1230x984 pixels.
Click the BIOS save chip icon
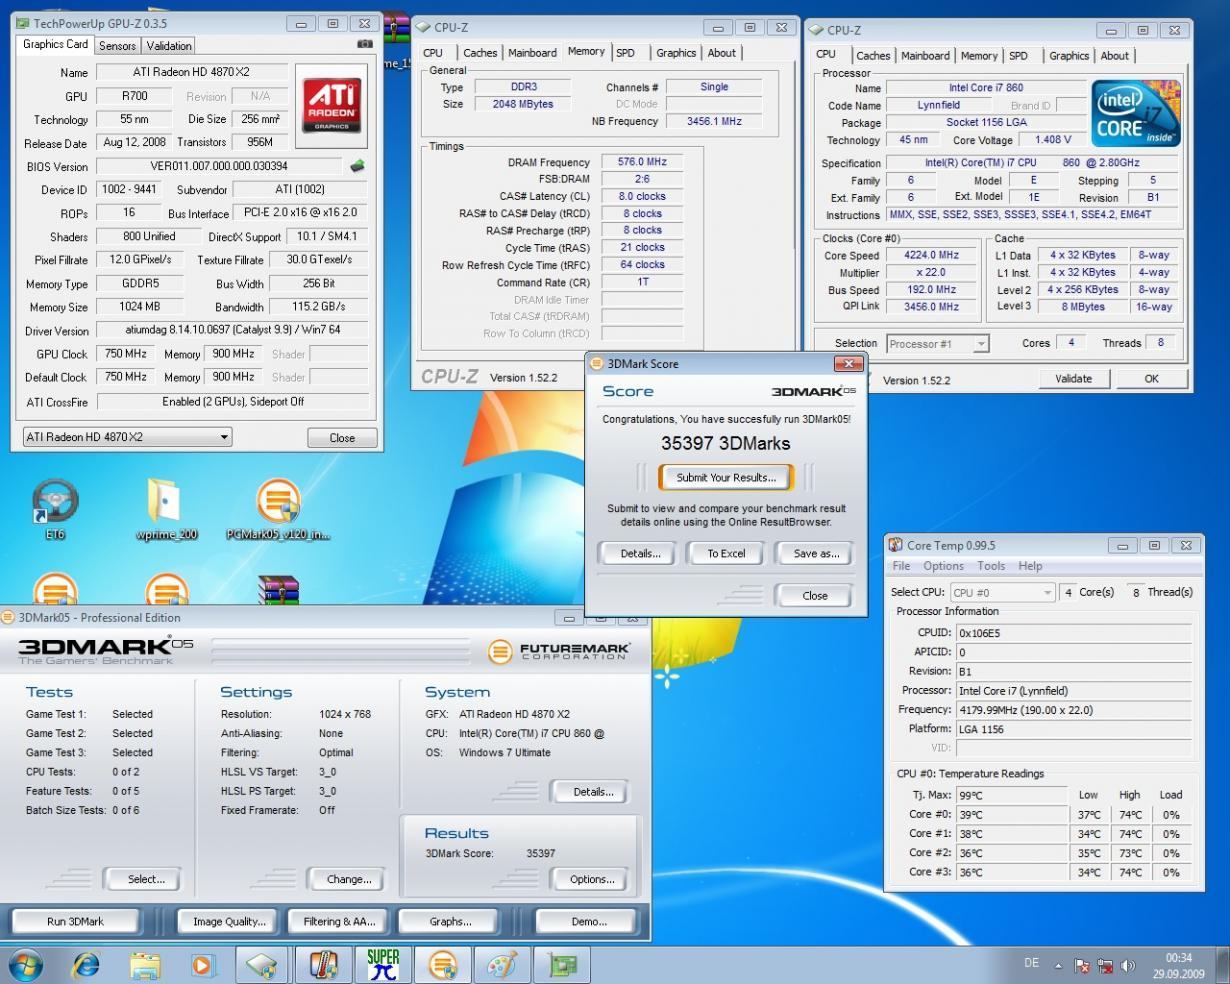click(x=357, y=166)
